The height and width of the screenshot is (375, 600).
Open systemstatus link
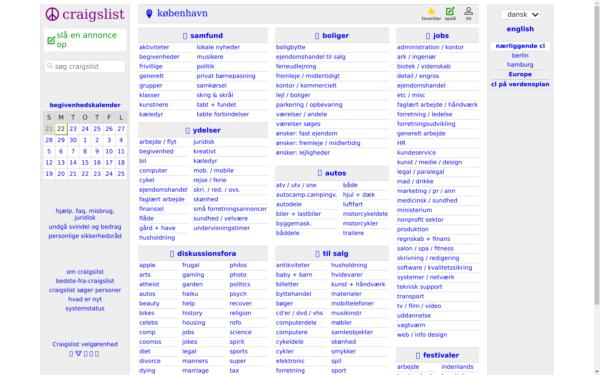point(85,309)
